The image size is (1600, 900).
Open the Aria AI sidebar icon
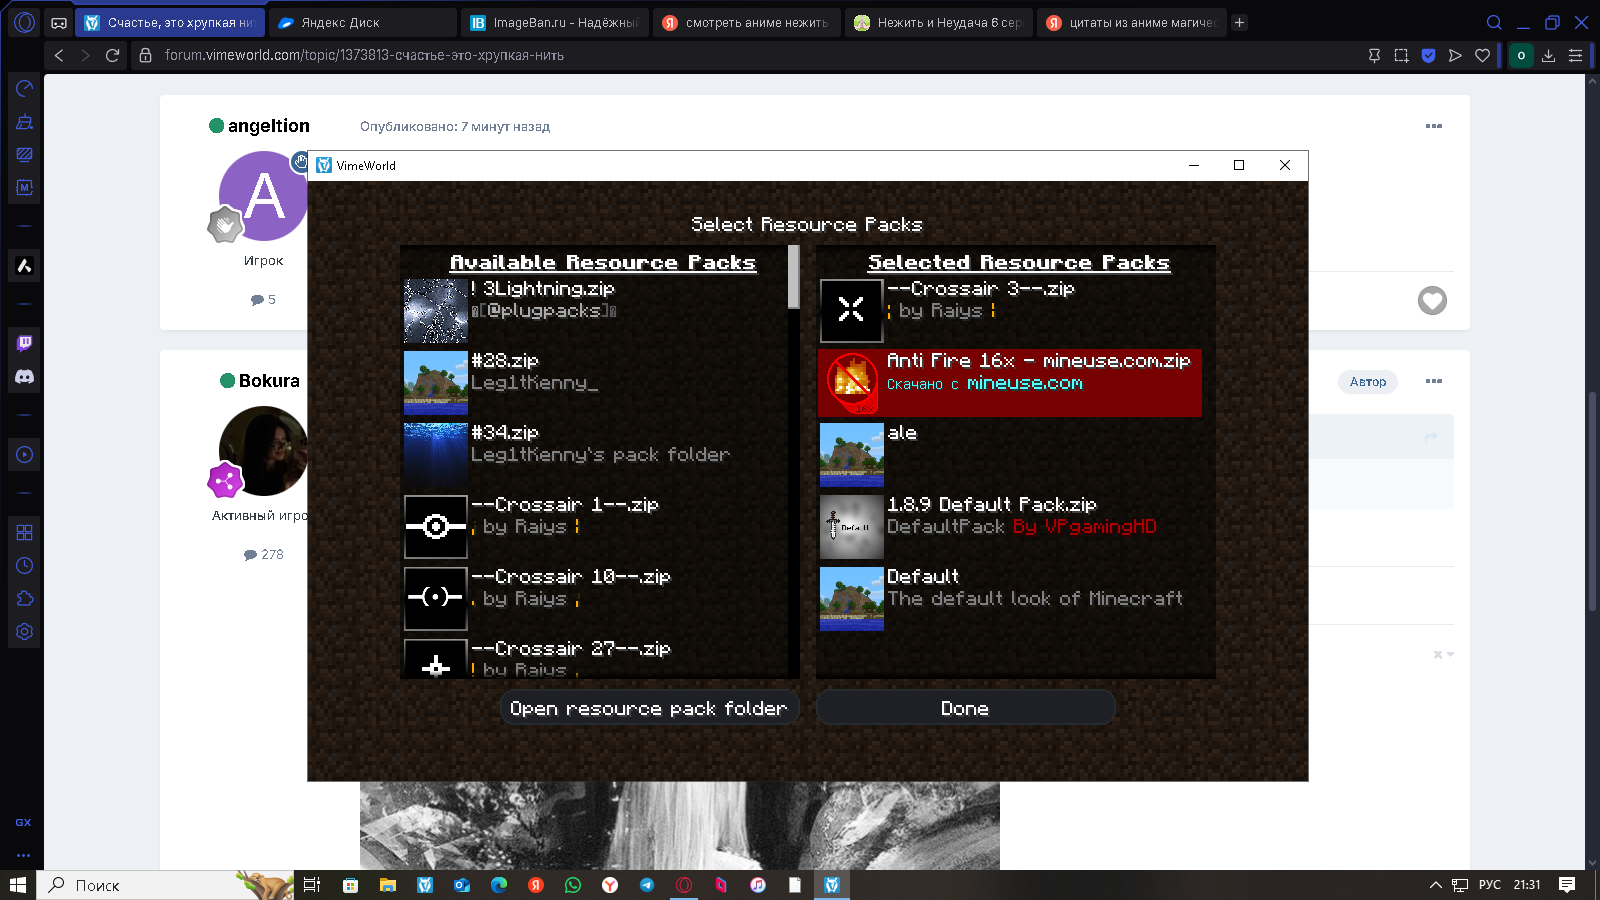point(24,266)
